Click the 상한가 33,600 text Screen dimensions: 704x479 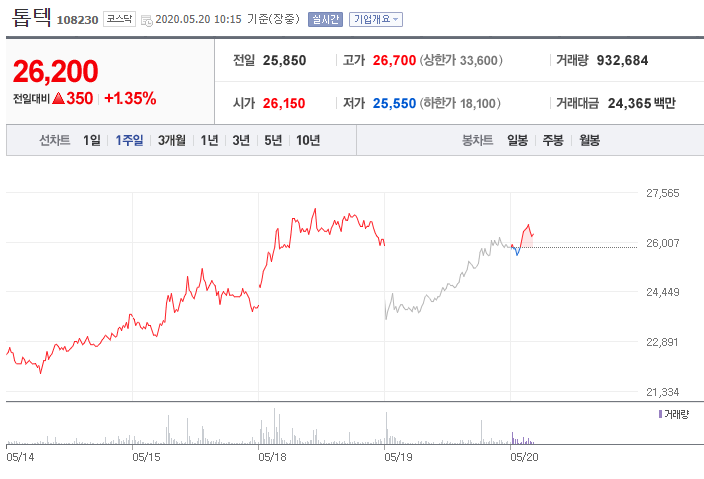pyautogui.click(x=461, y=60)
